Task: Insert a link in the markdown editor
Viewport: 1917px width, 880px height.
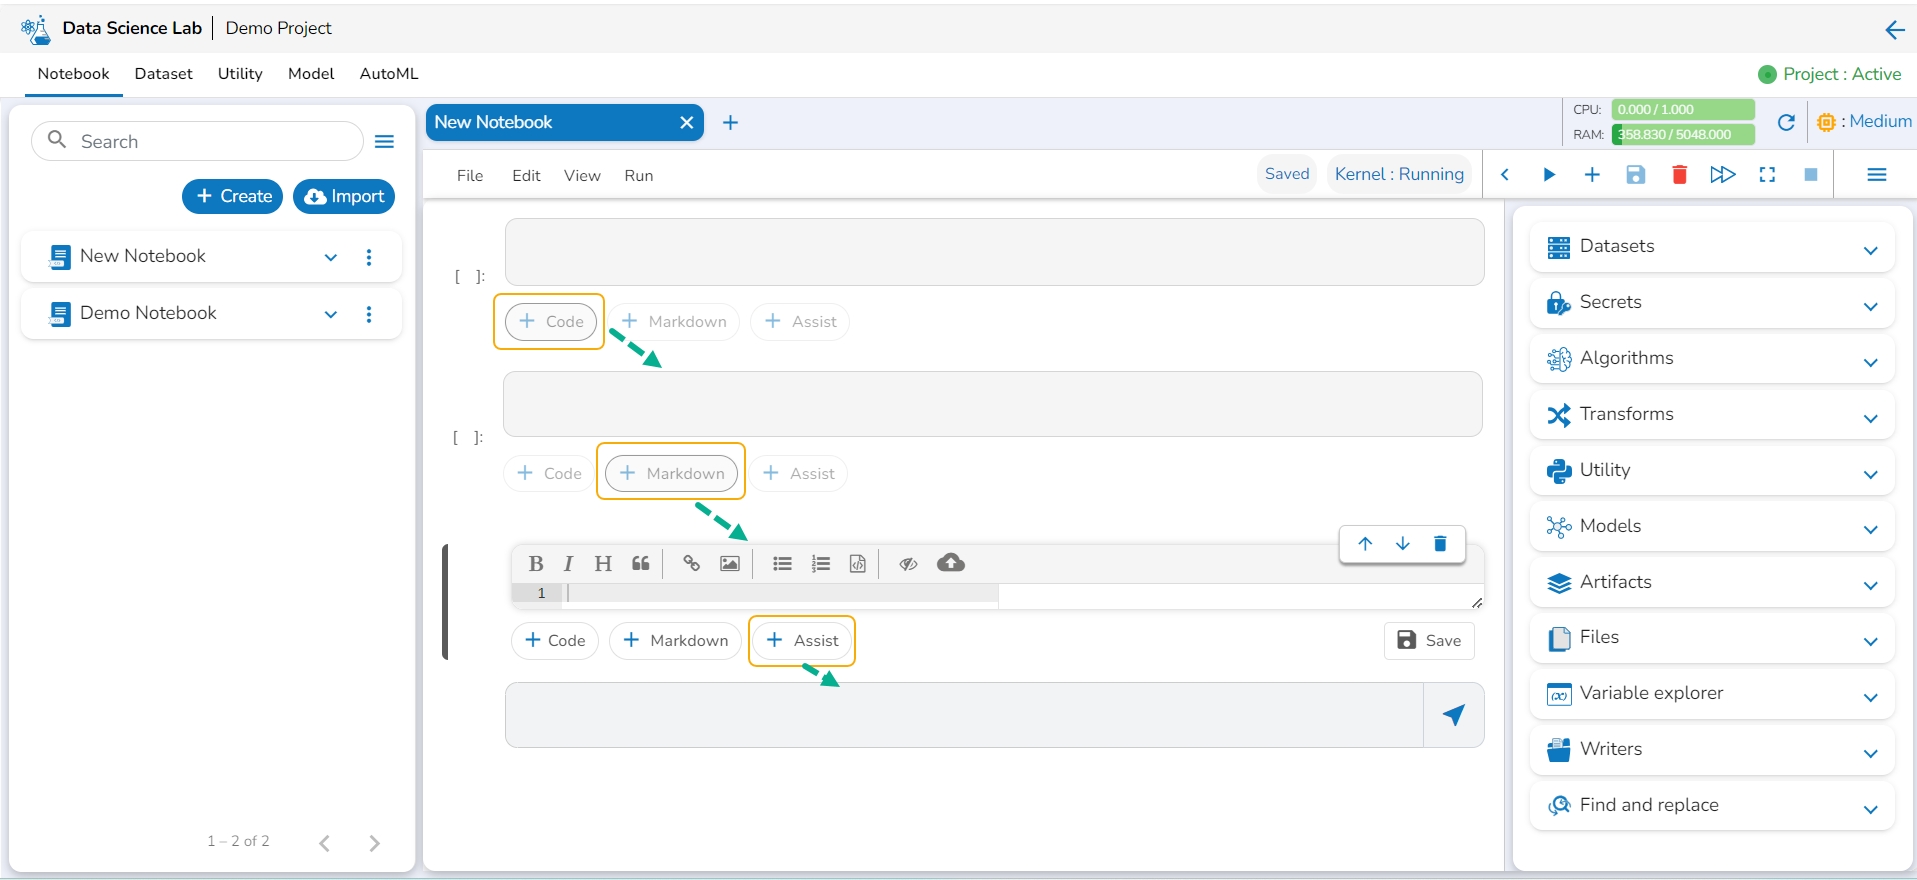Action: 691,564
